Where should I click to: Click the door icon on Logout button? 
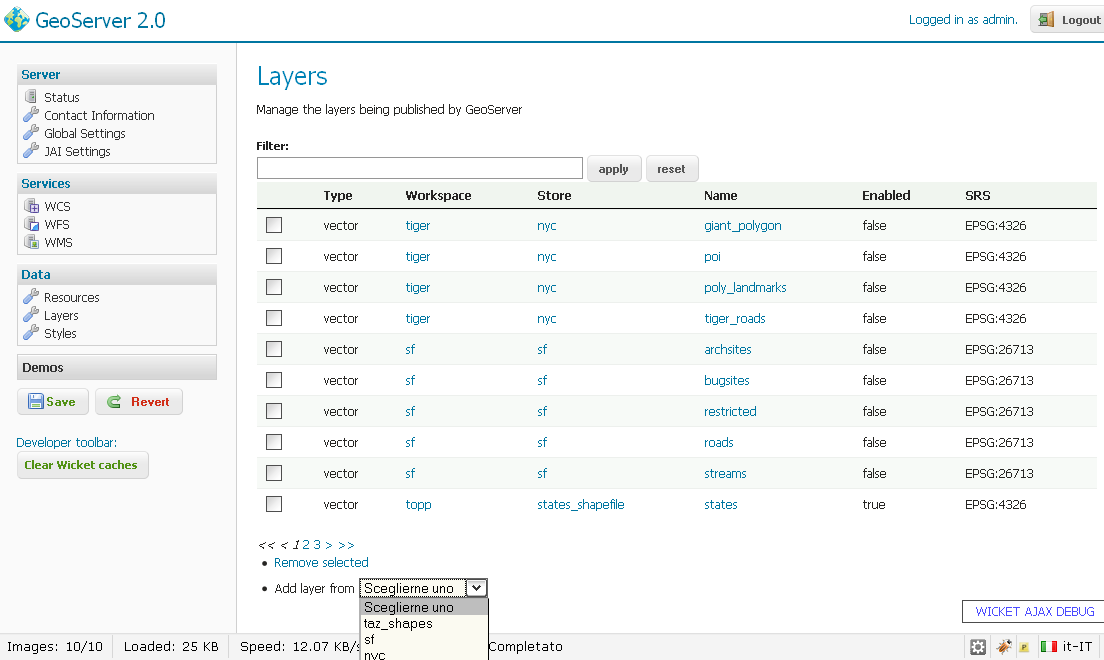pyautogui.click(x=1047, y=19)
